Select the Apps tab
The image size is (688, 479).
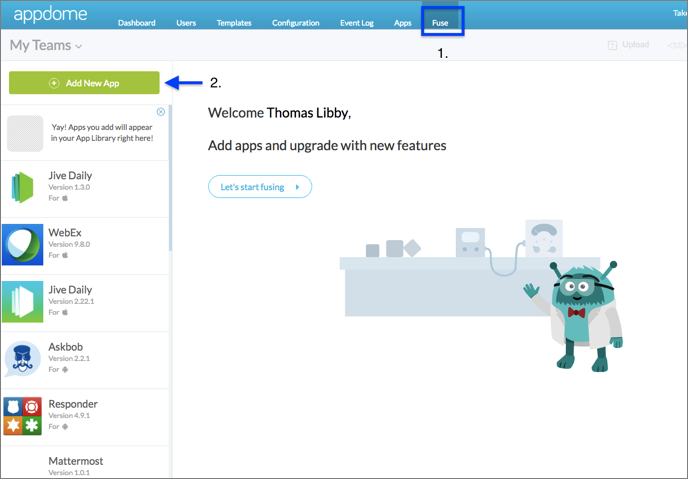(x=402, y=23)
